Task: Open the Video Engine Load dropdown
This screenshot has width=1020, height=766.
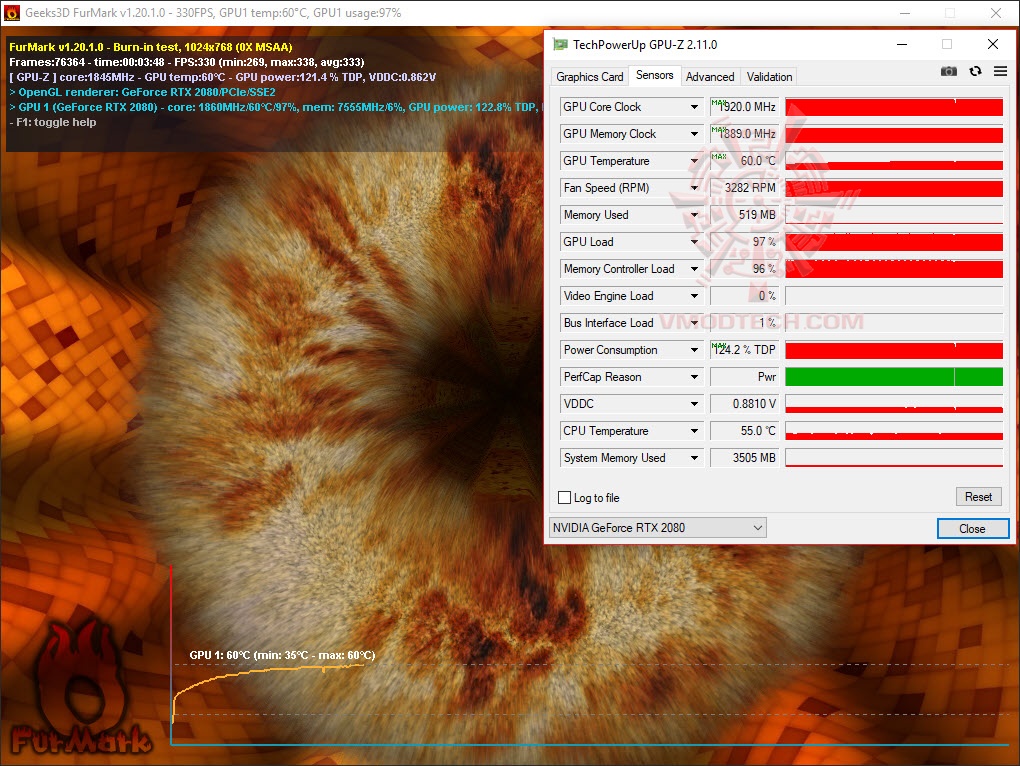Action: (x=694, y=296)
